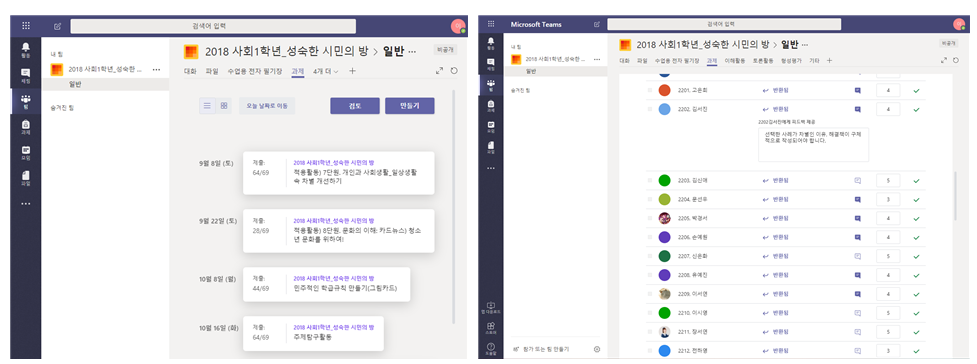Screen dimensions: 977x364
Task: Open manage teams gear in right window
Action: pyautogui.click(x=597, y=349)
